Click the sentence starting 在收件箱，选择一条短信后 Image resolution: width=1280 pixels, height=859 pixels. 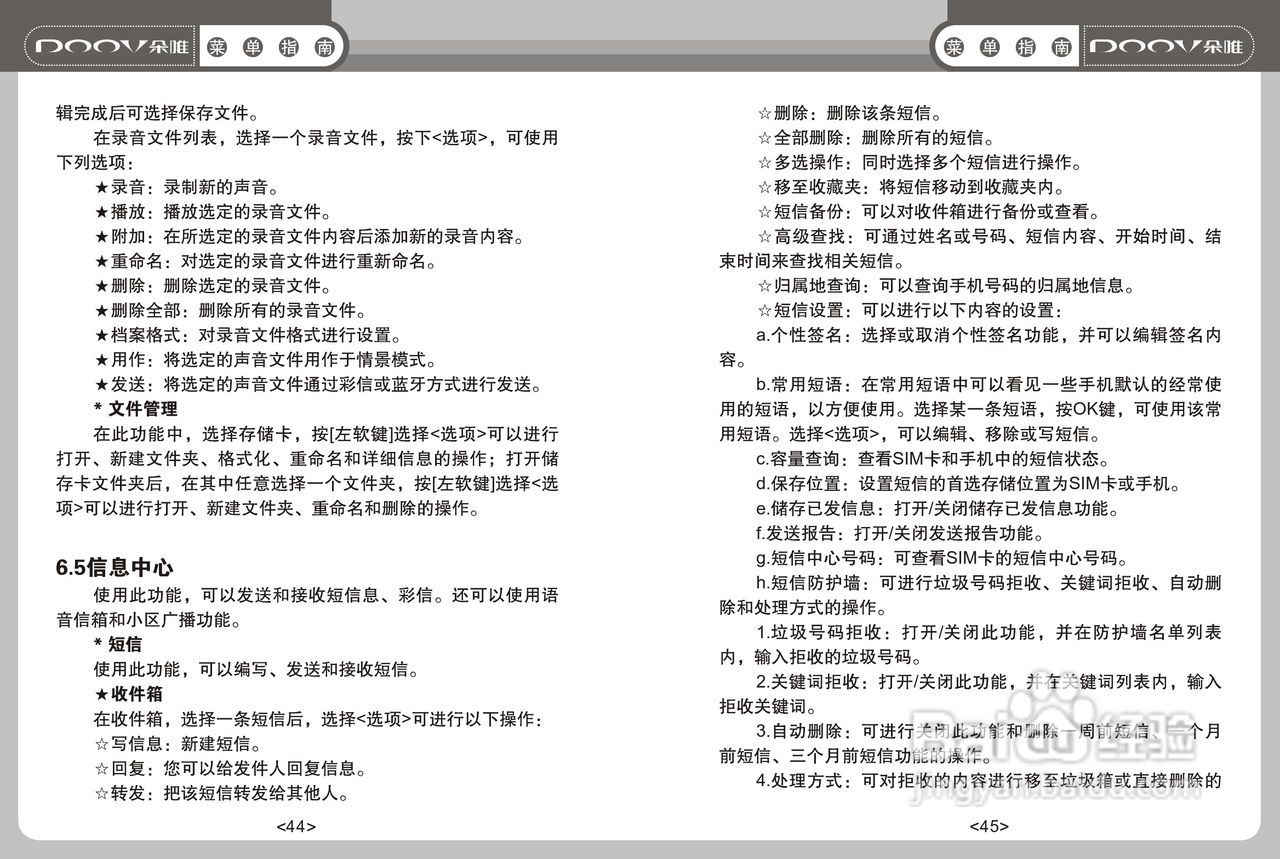pyautogui.click(x=318, y=719)
